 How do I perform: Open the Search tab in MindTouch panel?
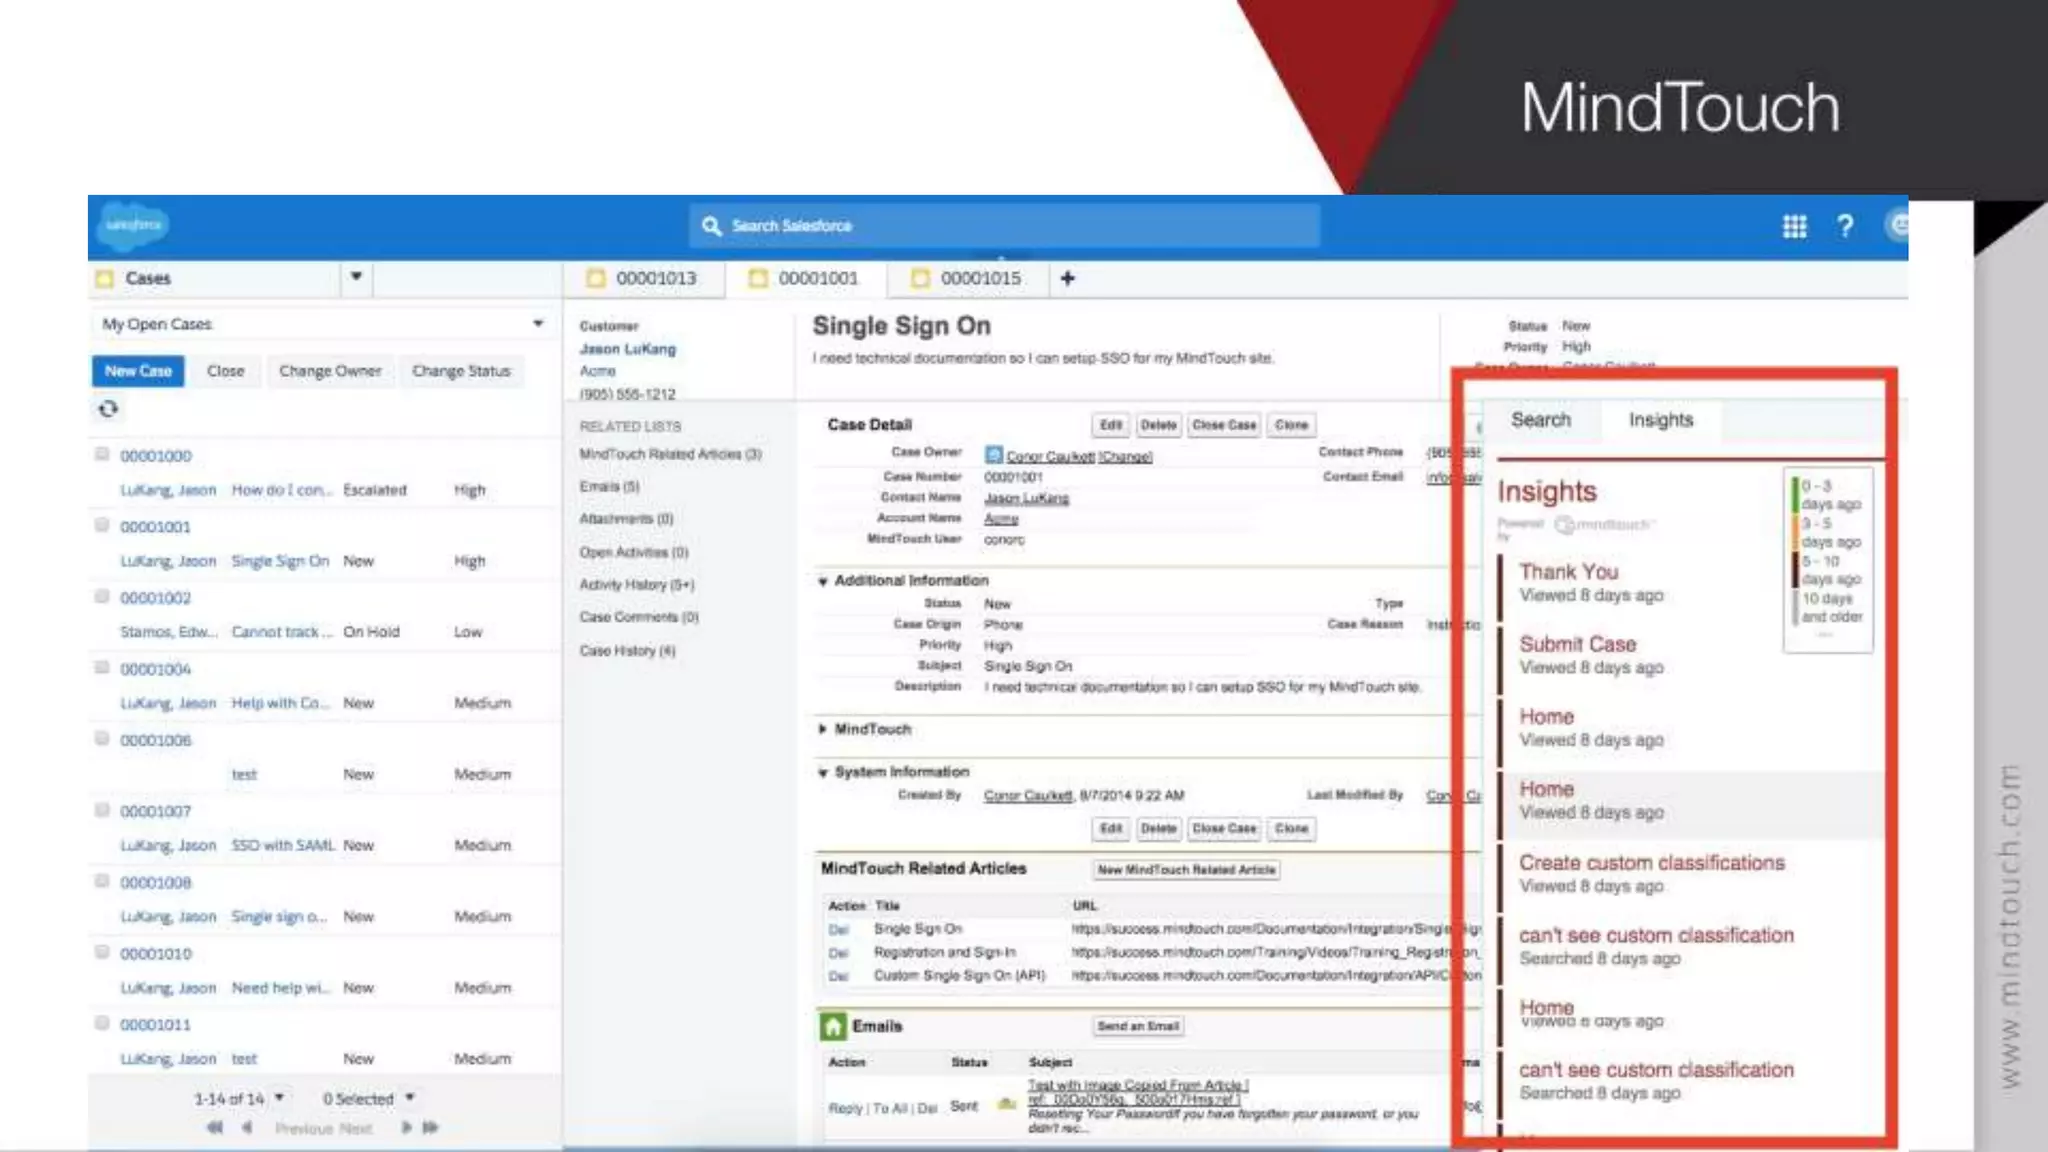pyautogui.click(x=1540, y=420)
